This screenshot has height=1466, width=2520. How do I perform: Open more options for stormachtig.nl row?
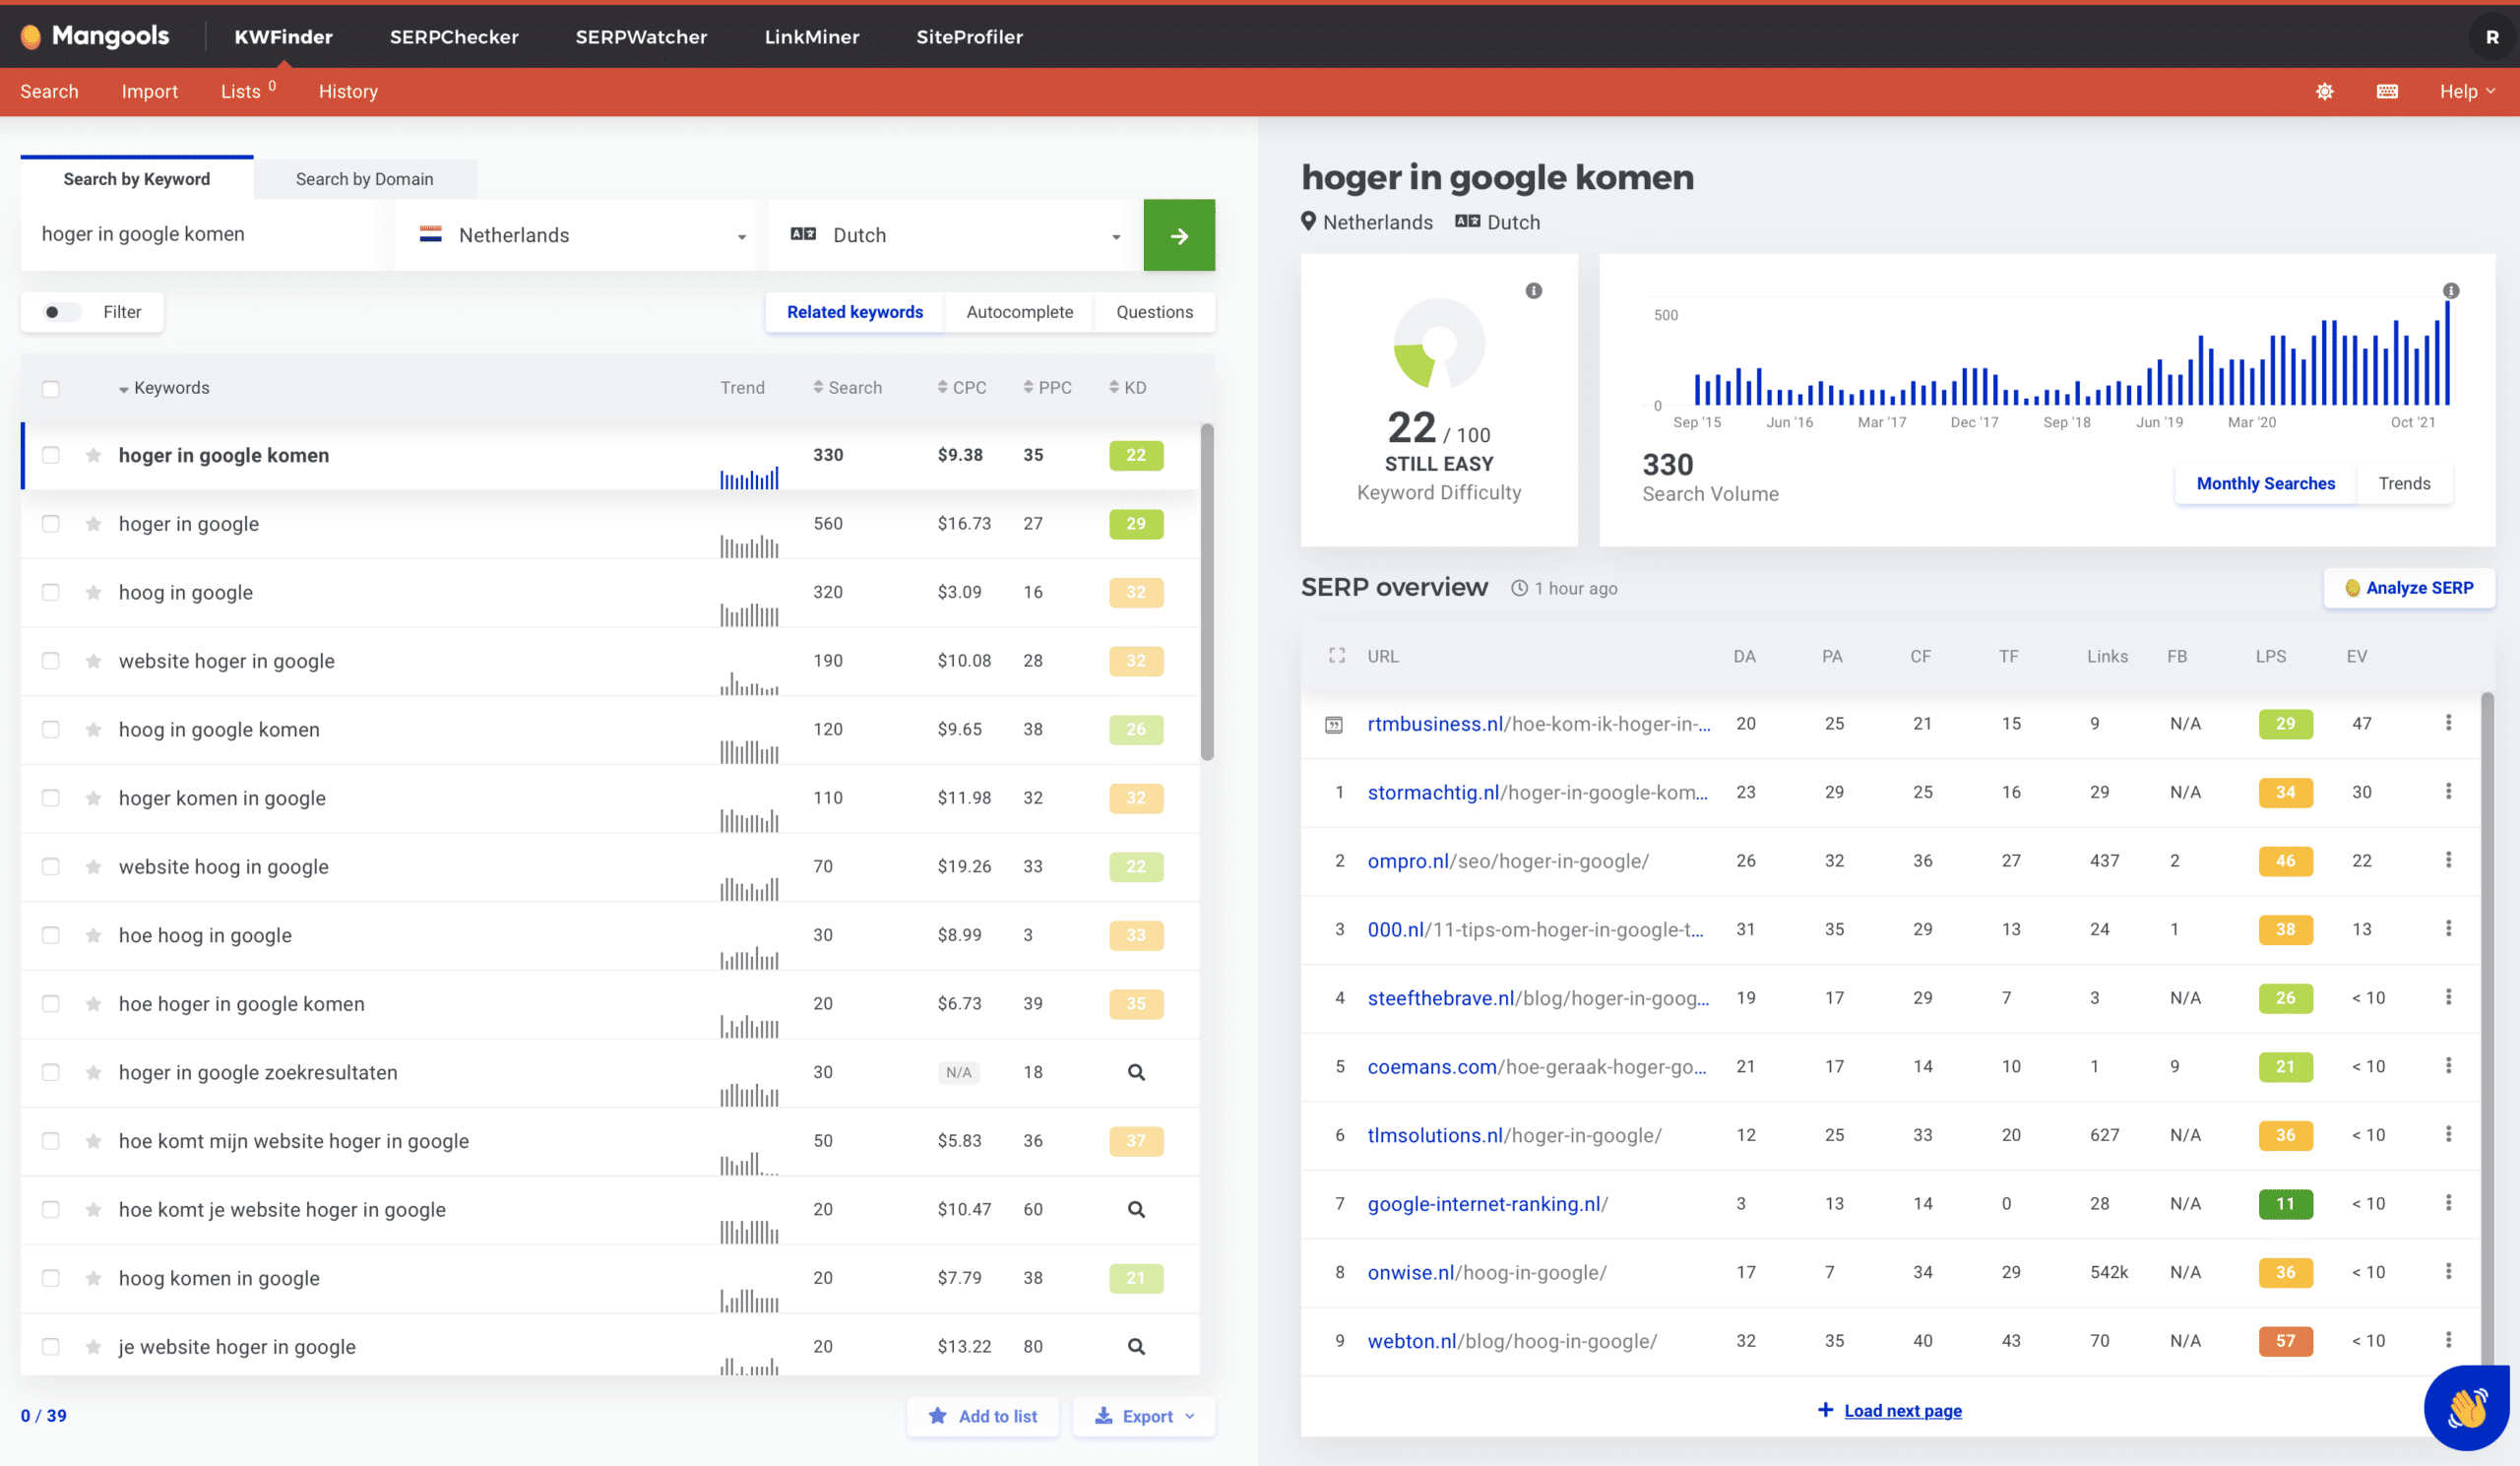(2448, 792)
